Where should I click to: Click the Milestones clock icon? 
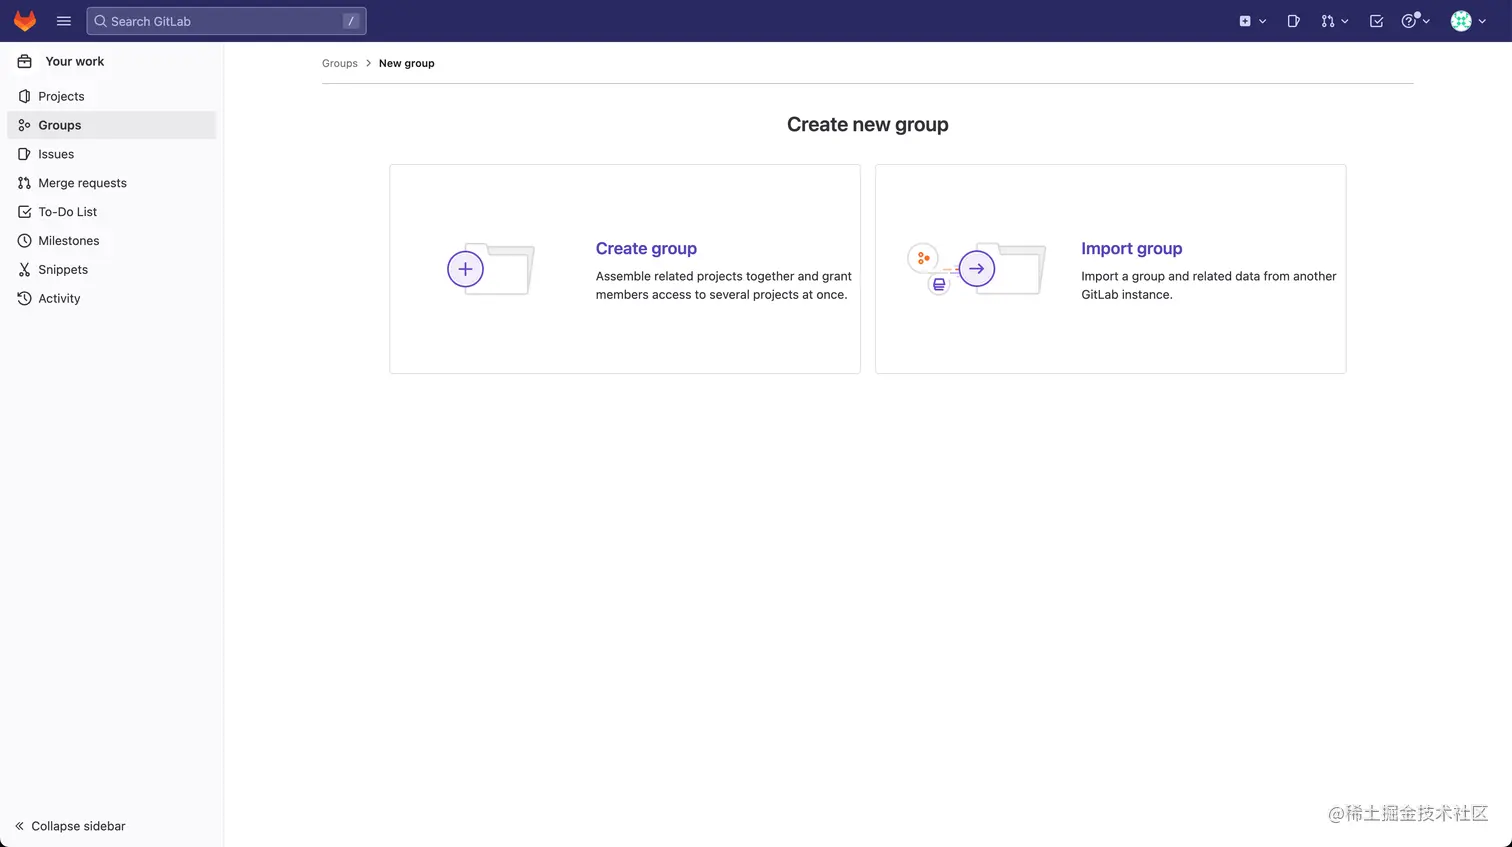pos(24,241)
